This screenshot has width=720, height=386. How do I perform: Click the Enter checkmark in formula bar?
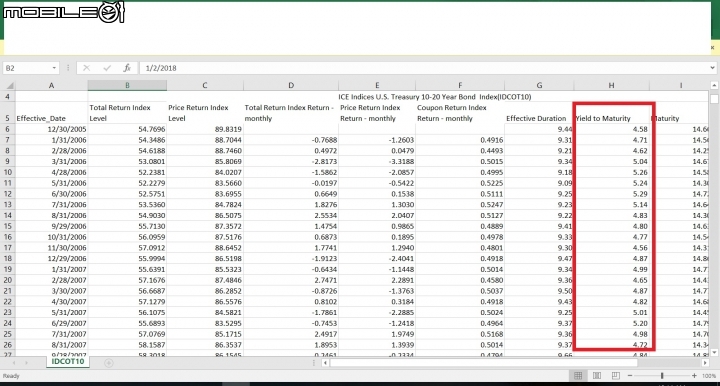click(x=107, y=68)
